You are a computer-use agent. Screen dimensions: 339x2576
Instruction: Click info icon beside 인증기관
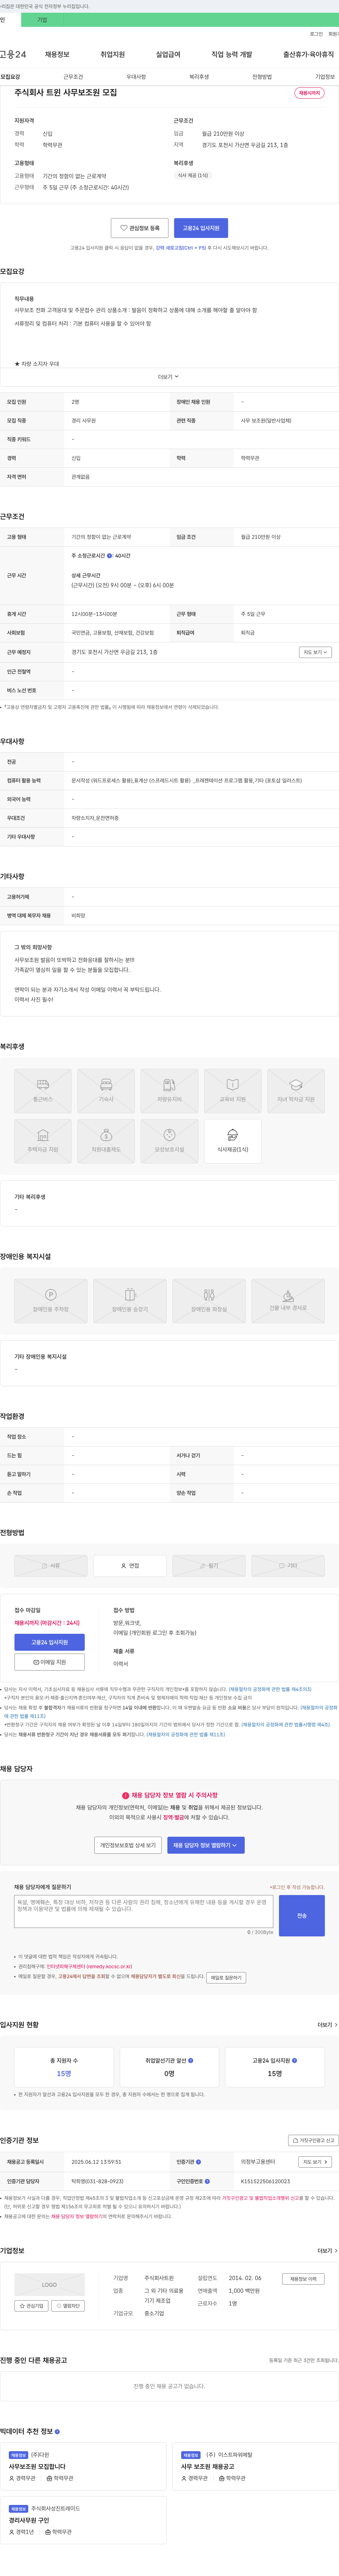pos(199,2162)
